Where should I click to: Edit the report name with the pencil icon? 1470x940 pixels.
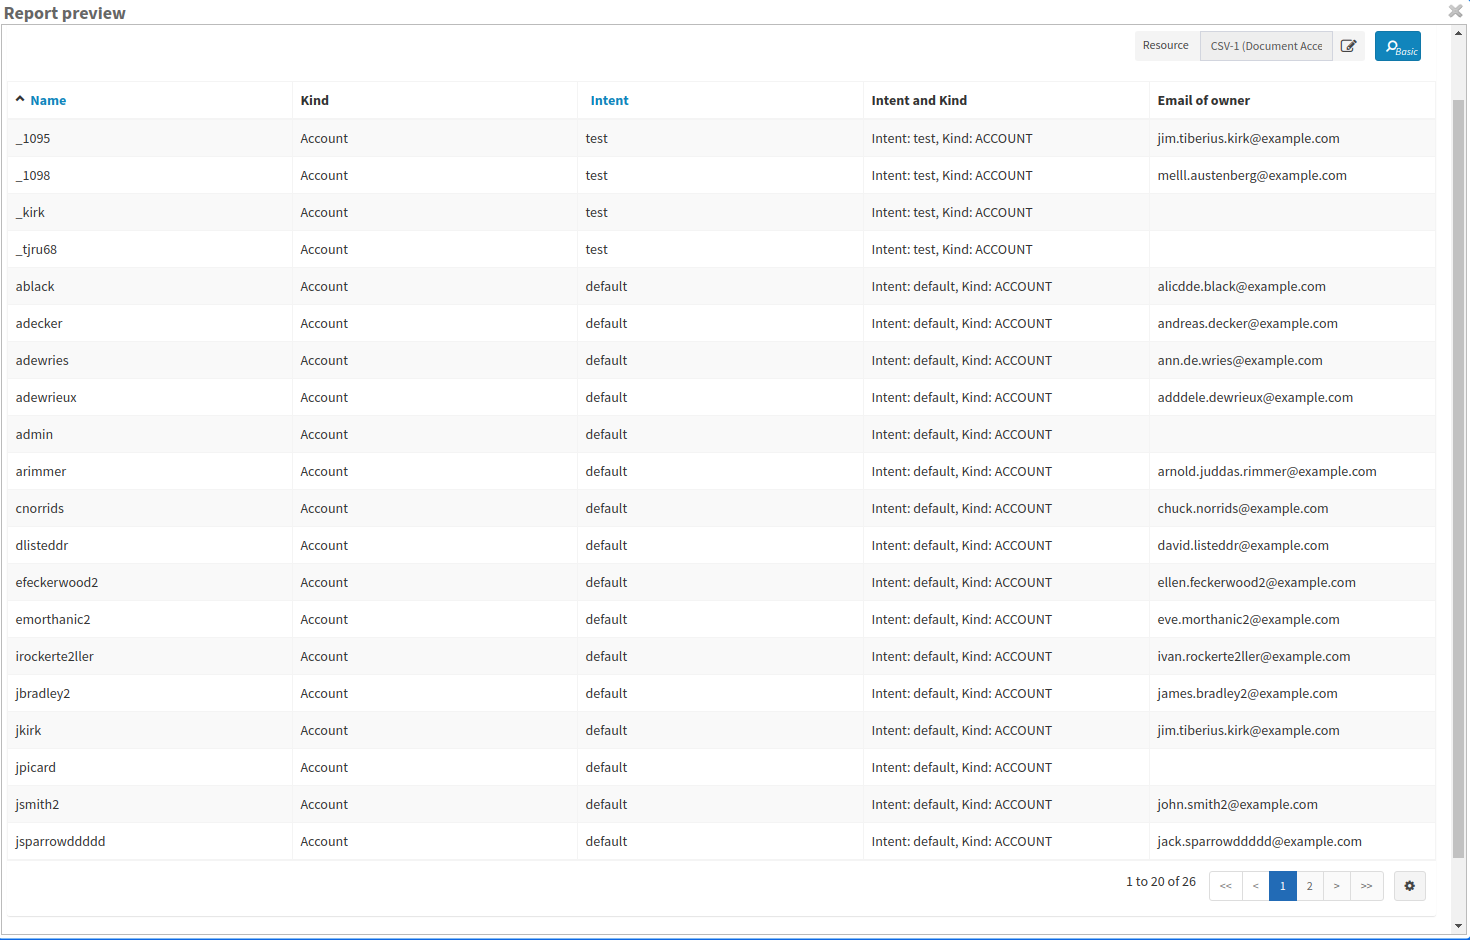pos(1349,45)
